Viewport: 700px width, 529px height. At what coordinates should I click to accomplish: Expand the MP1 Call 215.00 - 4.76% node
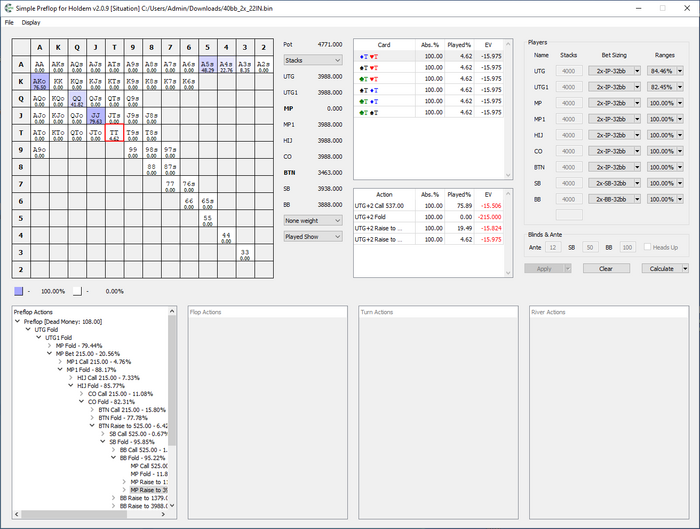[x=60, y=362]
